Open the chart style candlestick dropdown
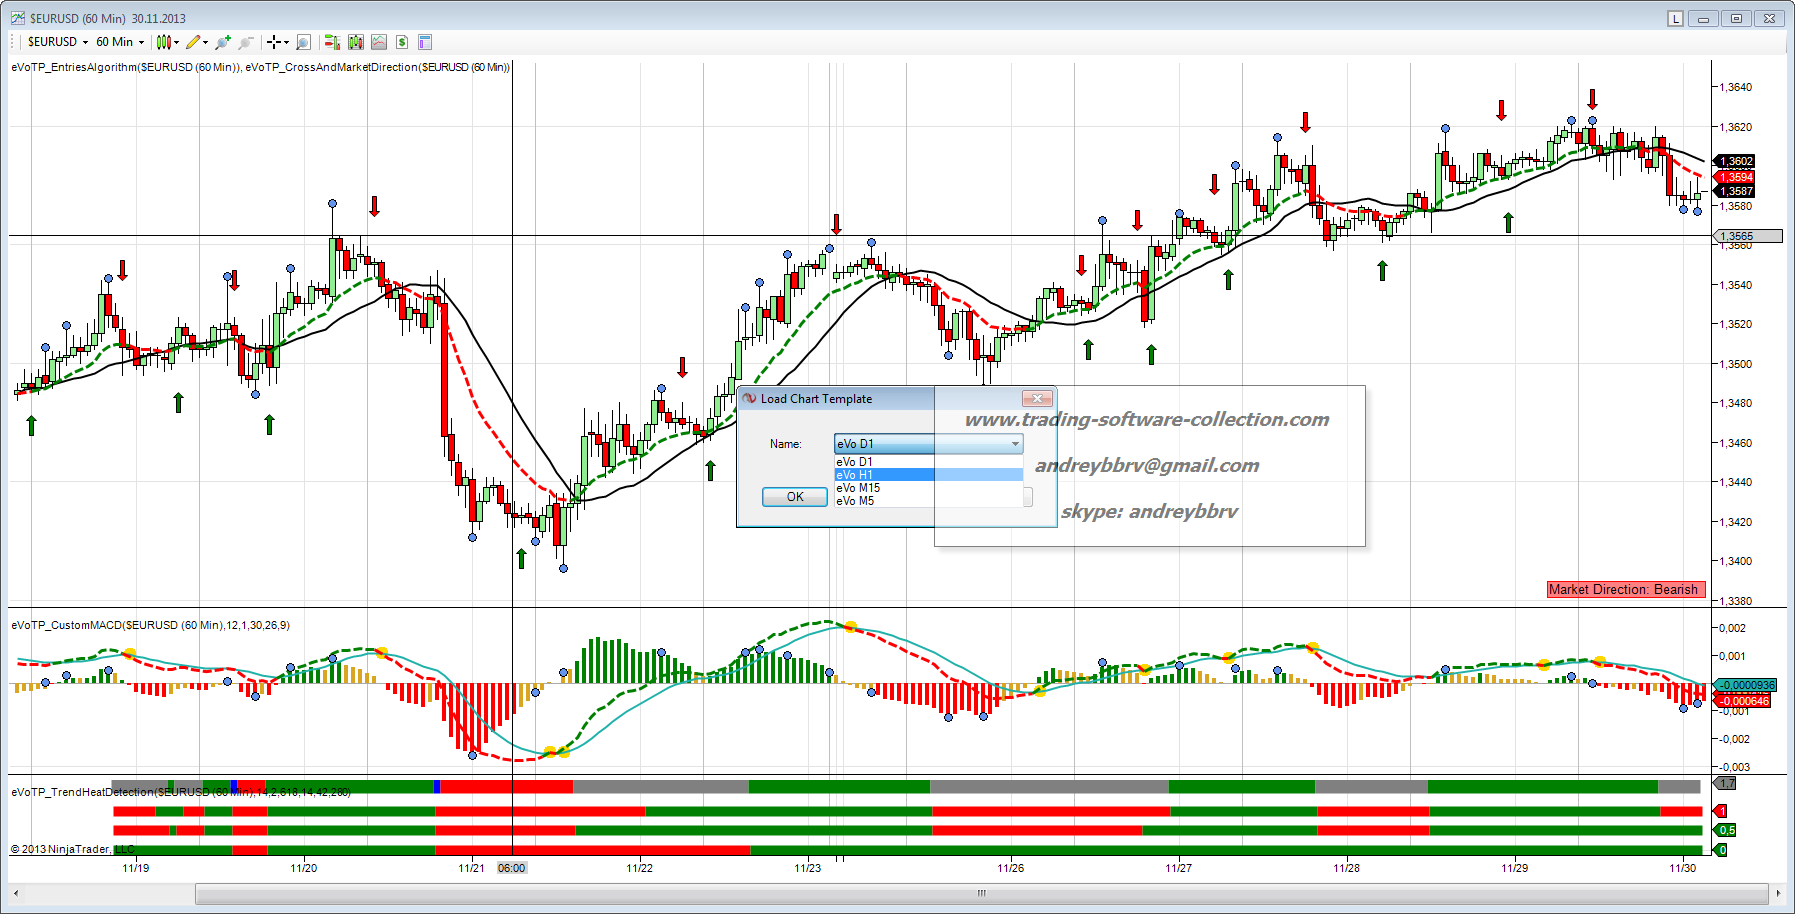The image size is (1795, 914). (x=167, y=42)
